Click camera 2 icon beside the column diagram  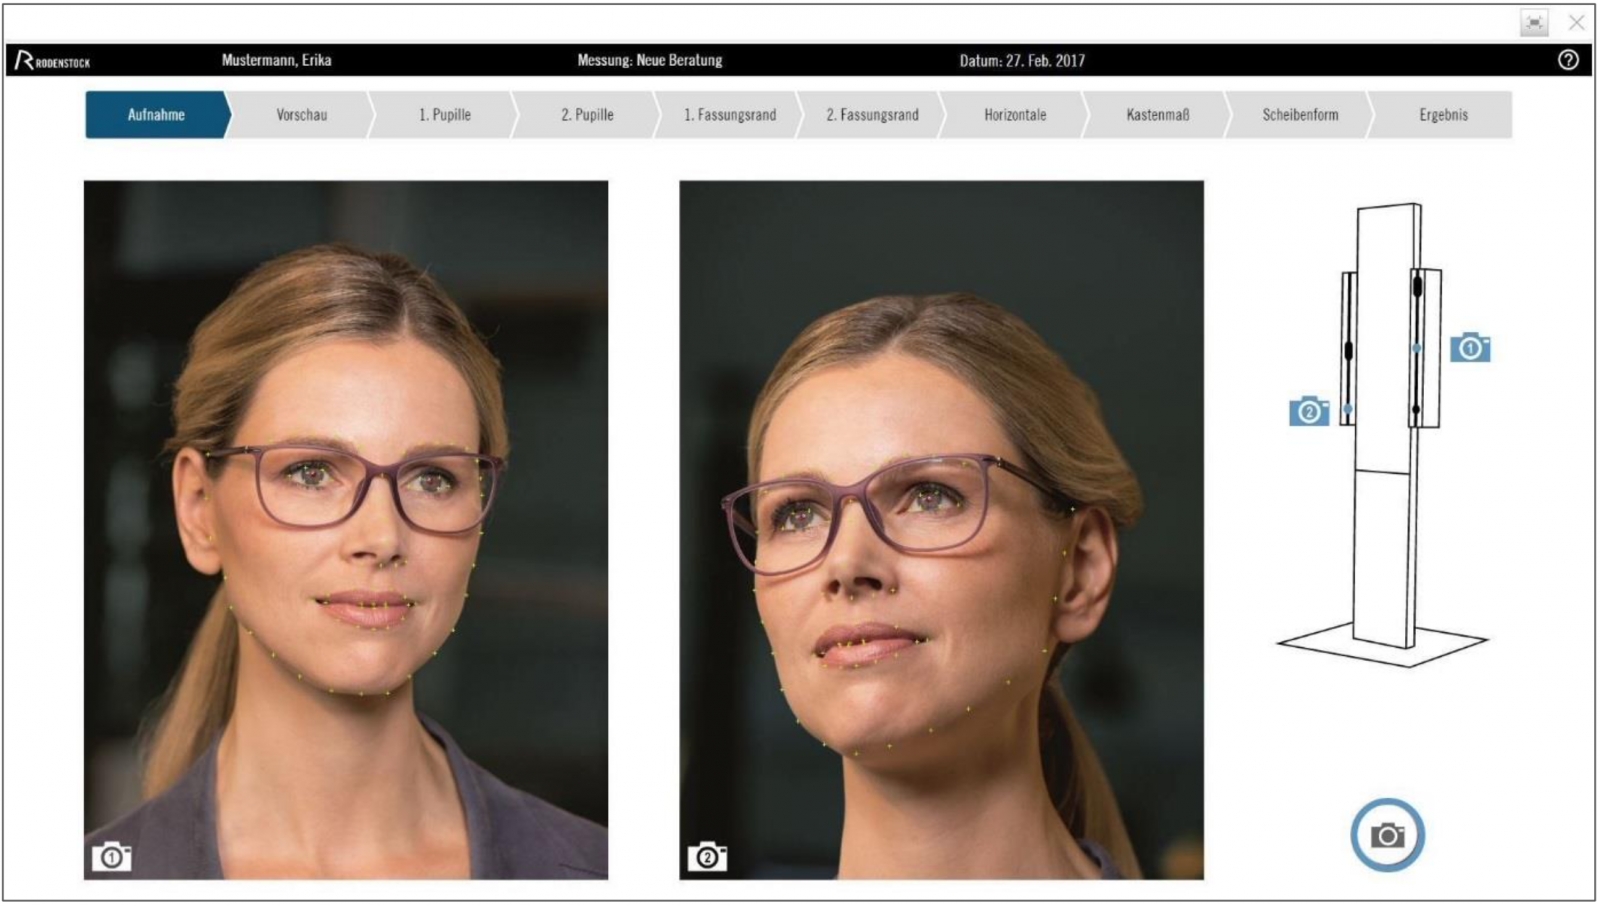point(1309,411)
